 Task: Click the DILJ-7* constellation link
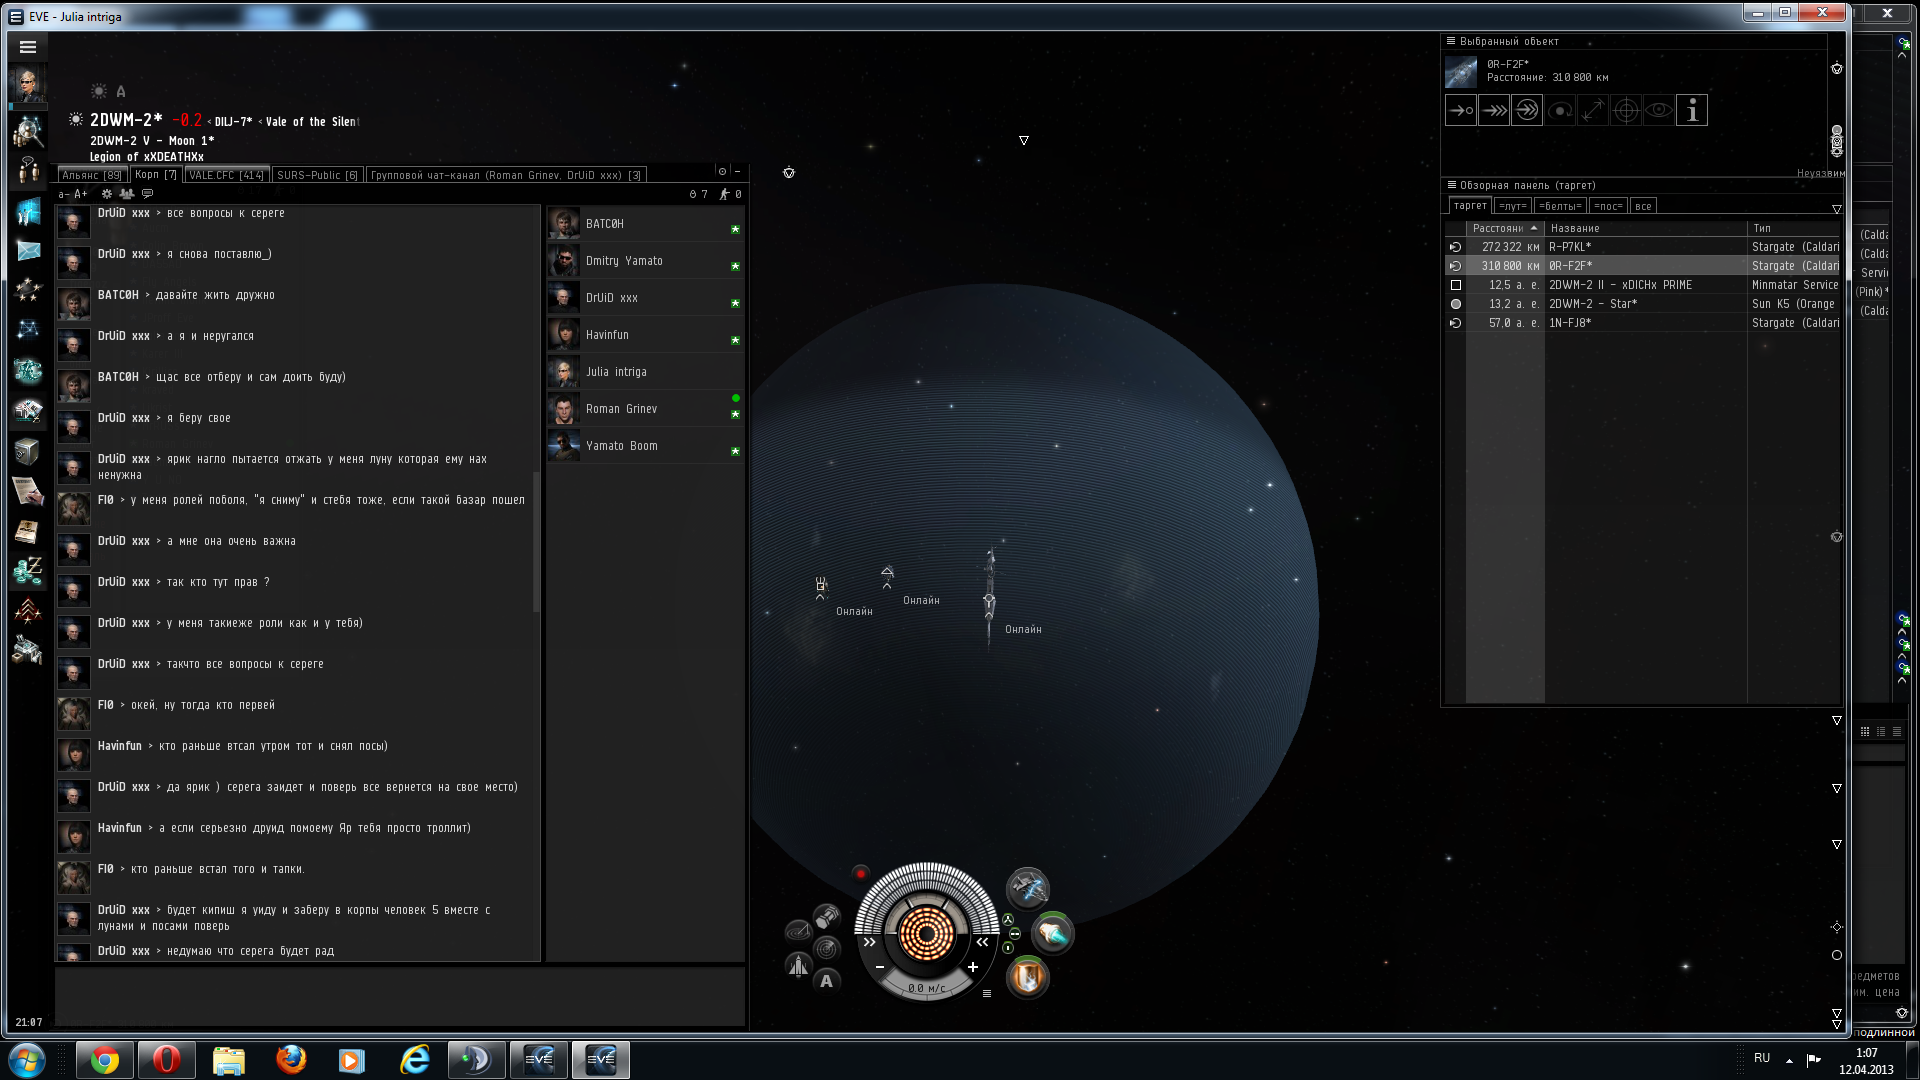pos(233,122)
